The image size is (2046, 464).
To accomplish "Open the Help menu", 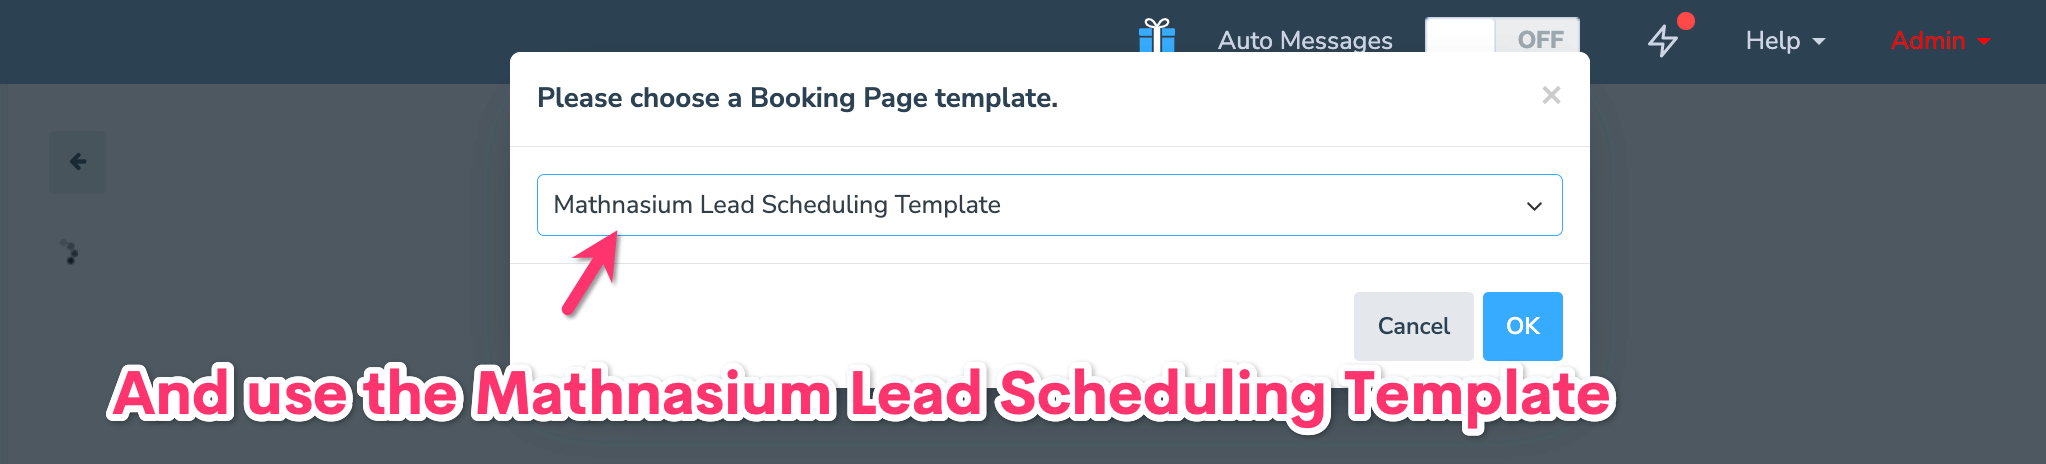I will (x=1786, y=41).
